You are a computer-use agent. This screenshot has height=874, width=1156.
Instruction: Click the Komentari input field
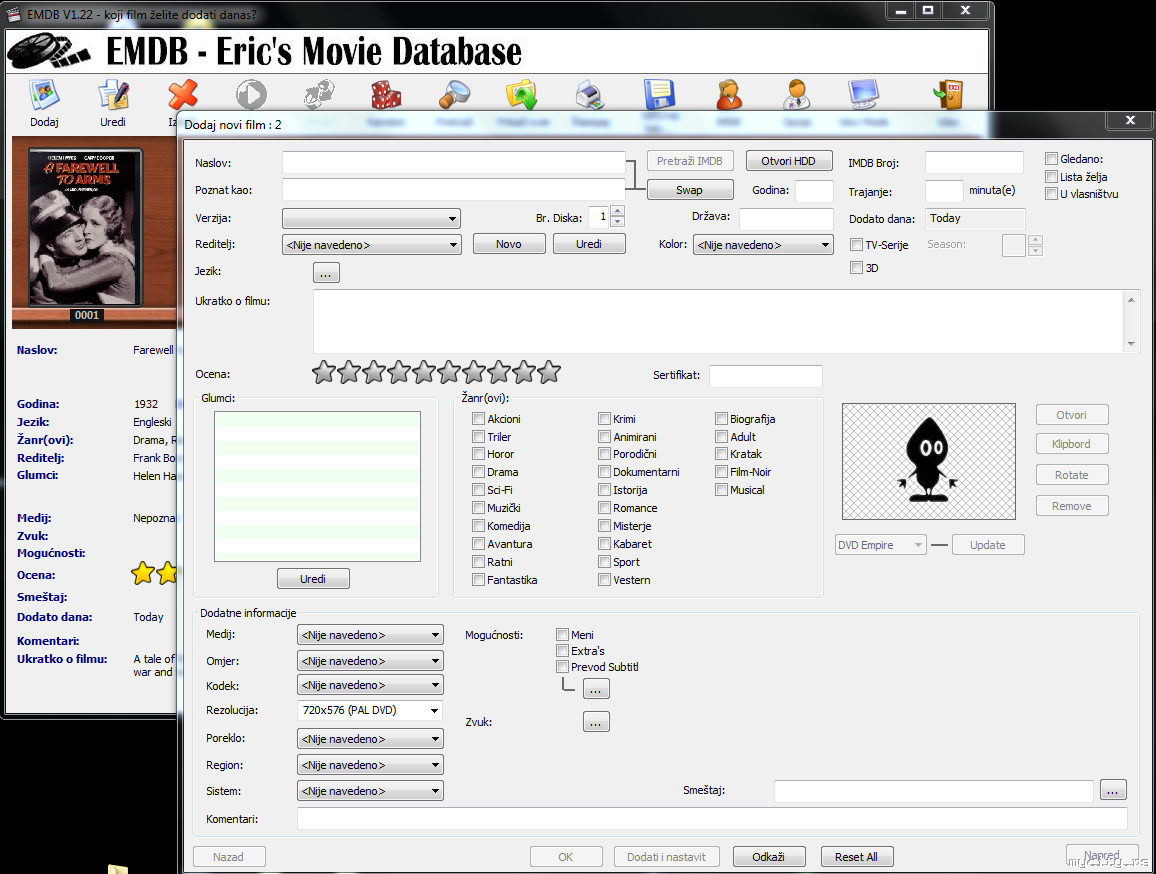[712, 819]
